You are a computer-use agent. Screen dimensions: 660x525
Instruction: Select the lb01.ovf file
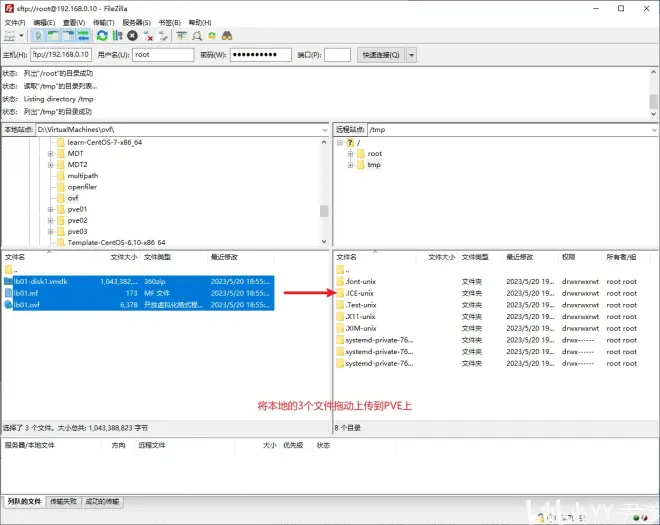pyautogui.click(x=139, y=305)
